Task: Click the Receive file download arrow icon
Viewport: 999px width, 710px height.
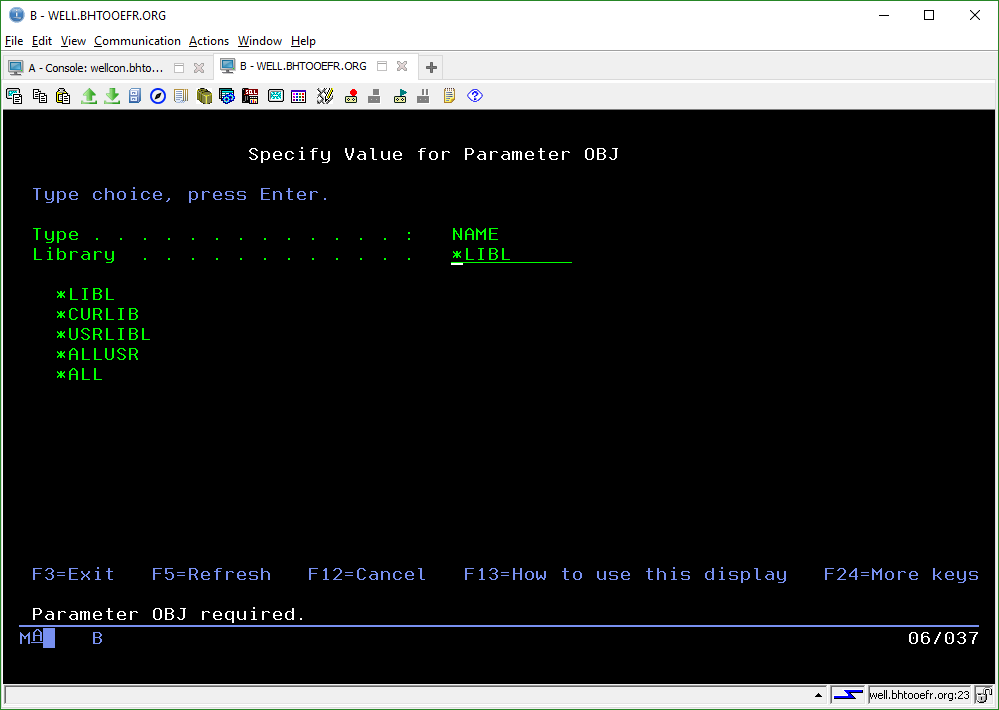Action: (112, 96)
